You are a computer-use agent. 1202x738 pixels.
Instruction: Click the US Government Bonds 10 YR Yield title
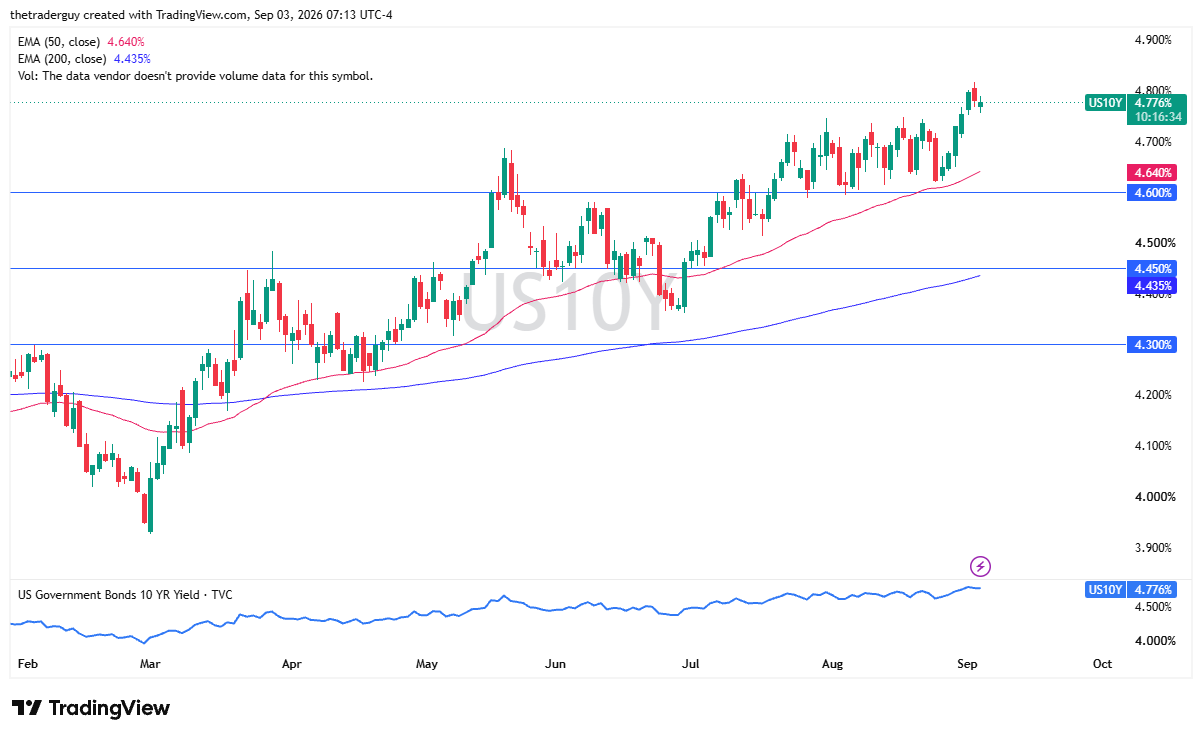pos(125,595)
